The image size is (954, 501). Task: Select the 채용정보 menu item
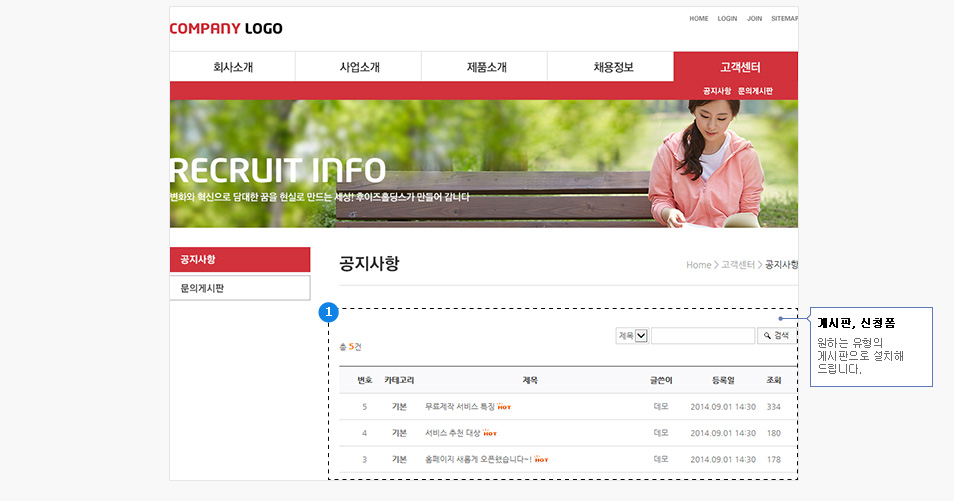point(611,68)
